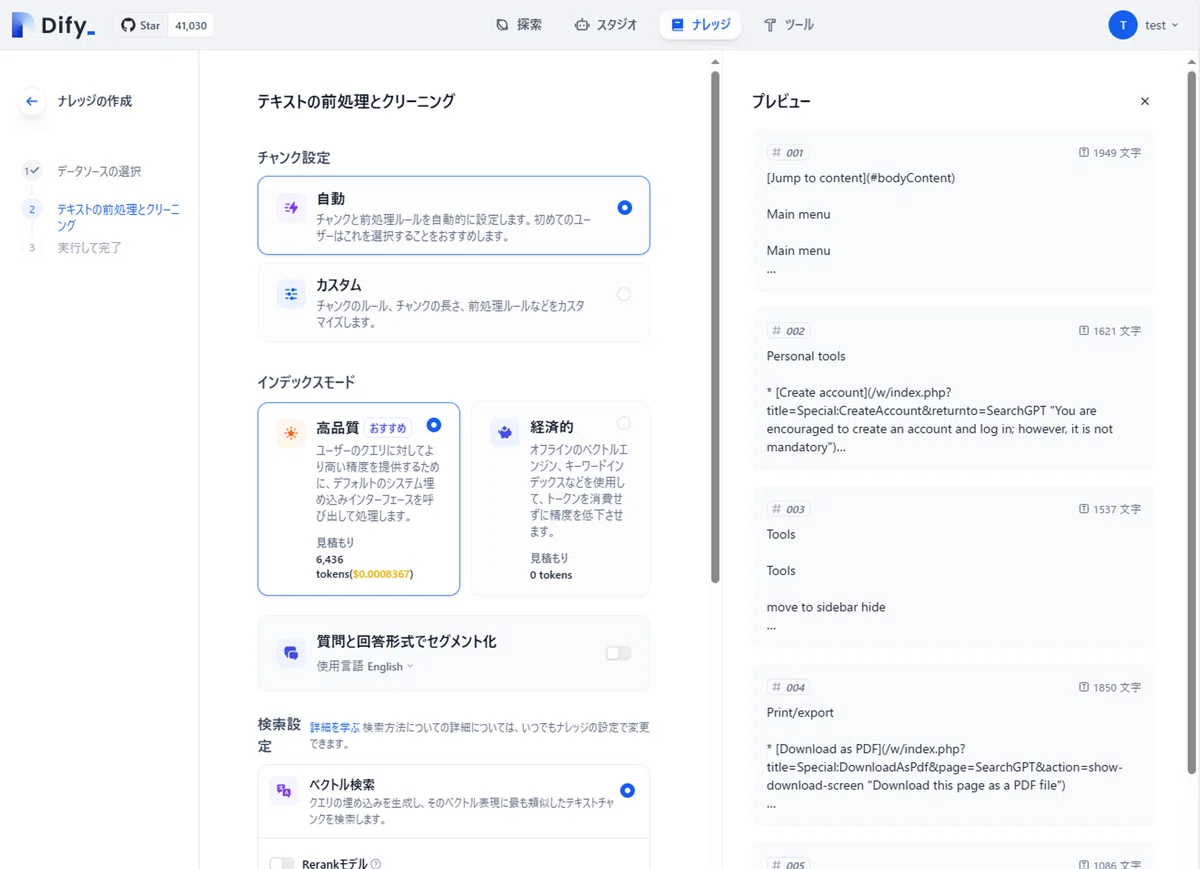Screen dimensions: 1200x869
Task: Select the ベクトル検索 radio button
Action: pos(627,790)
